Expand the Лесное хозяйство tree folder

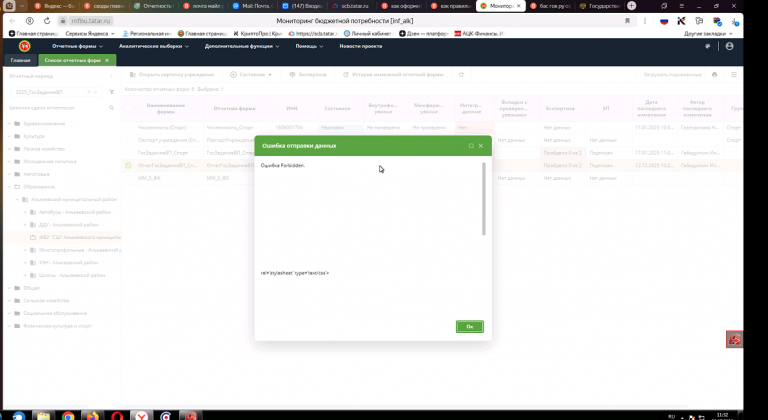tap(9, 149)
